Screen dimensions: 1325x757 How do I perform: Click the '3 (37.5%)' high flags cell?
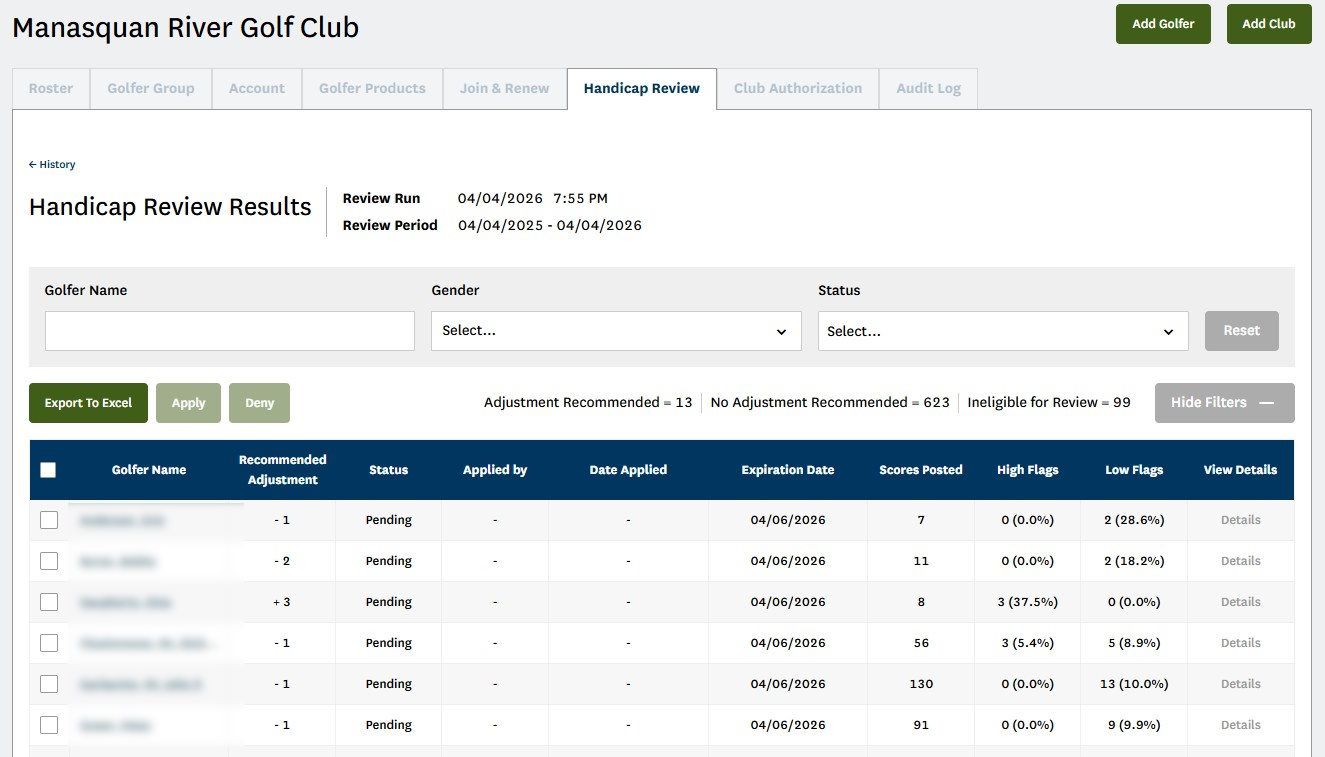pos(1028,602)
